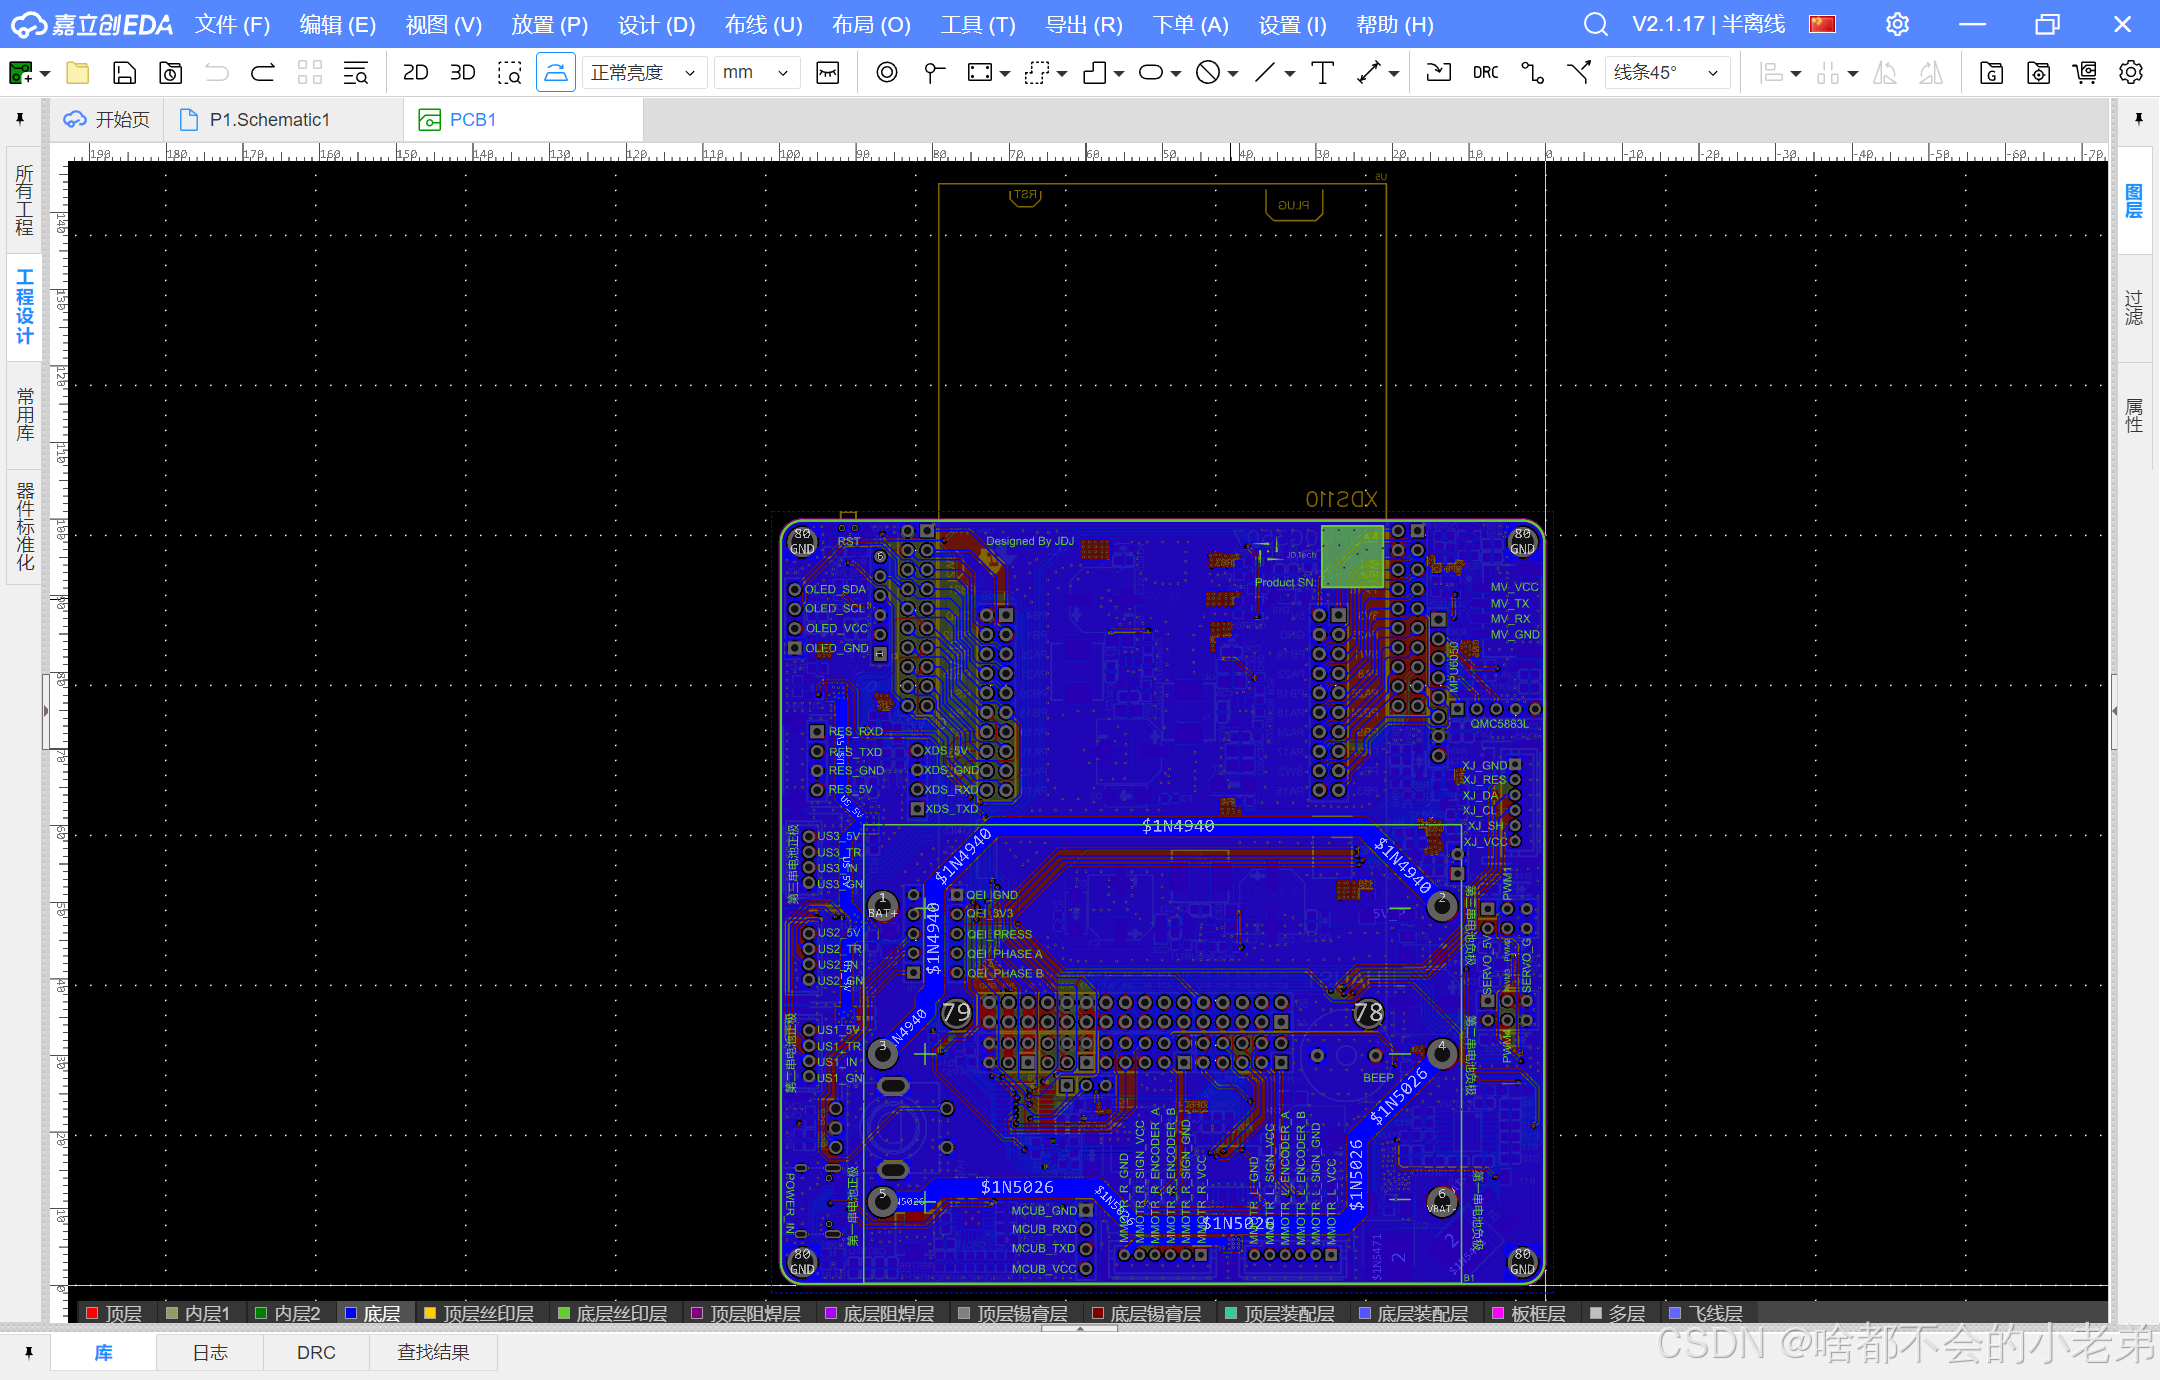Click the new PCB document icon
The image size is (2160, 1380).
20,73
